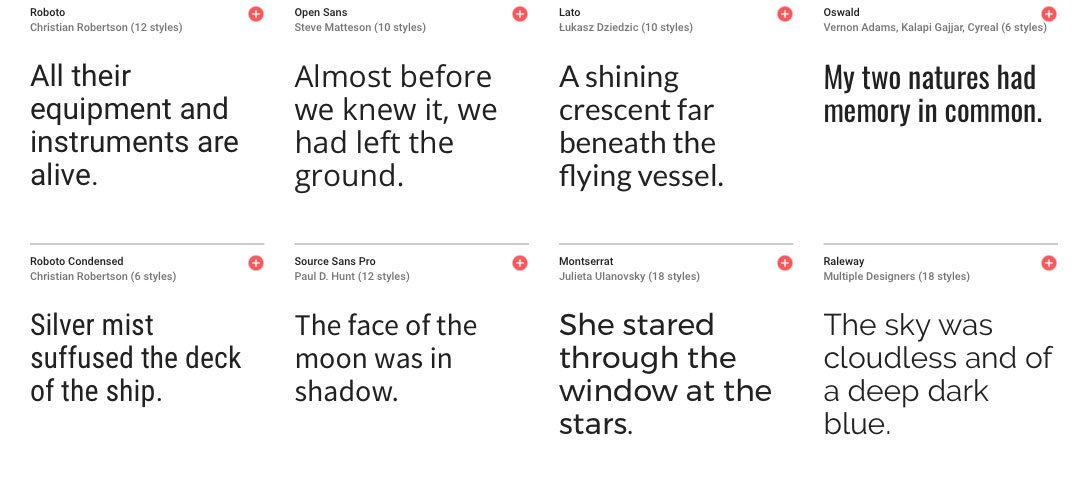Click the Raleway "The sky was cloudless" preview

pyautogui.click(x=937, y=374)
